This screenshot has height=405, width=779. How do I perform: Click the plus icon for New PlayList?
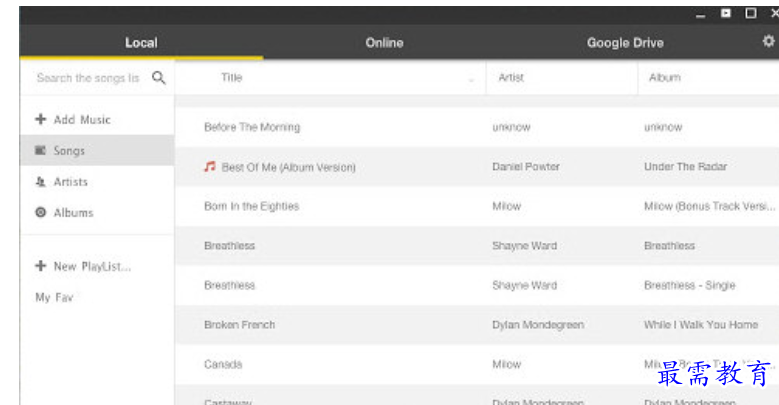coord(41,266)
